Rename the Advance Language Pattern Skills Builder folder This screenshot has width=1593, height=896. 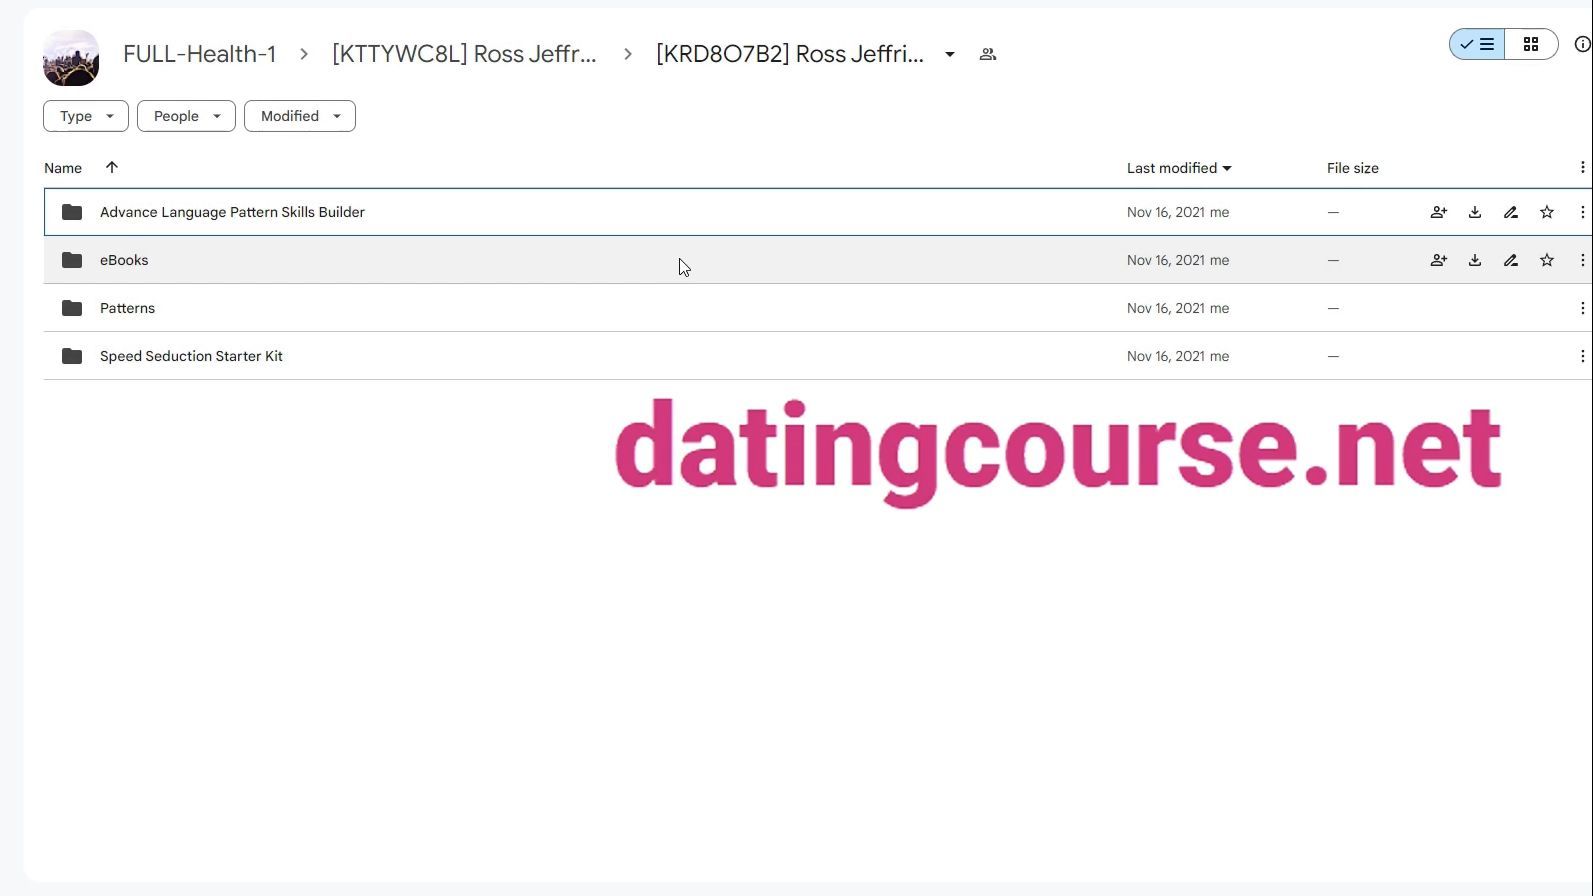pos(1511,212)
